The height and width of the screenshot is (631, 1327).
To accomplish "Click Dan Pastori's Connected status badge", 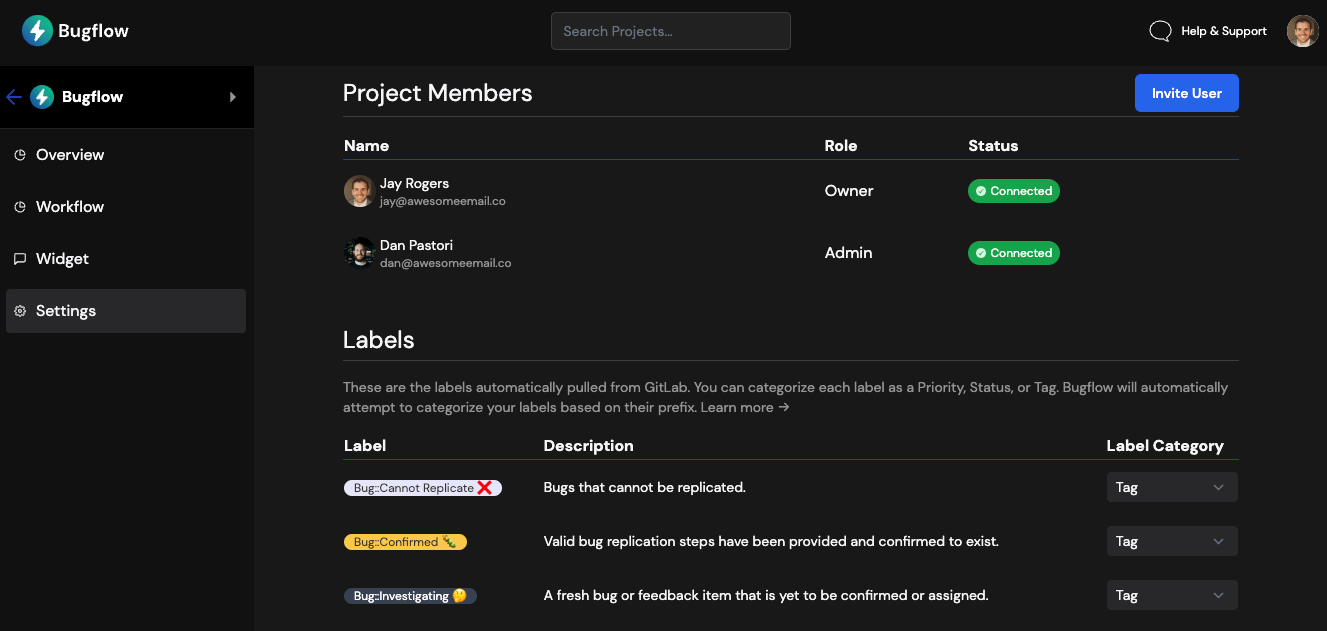I will [x=1014, y=253].
